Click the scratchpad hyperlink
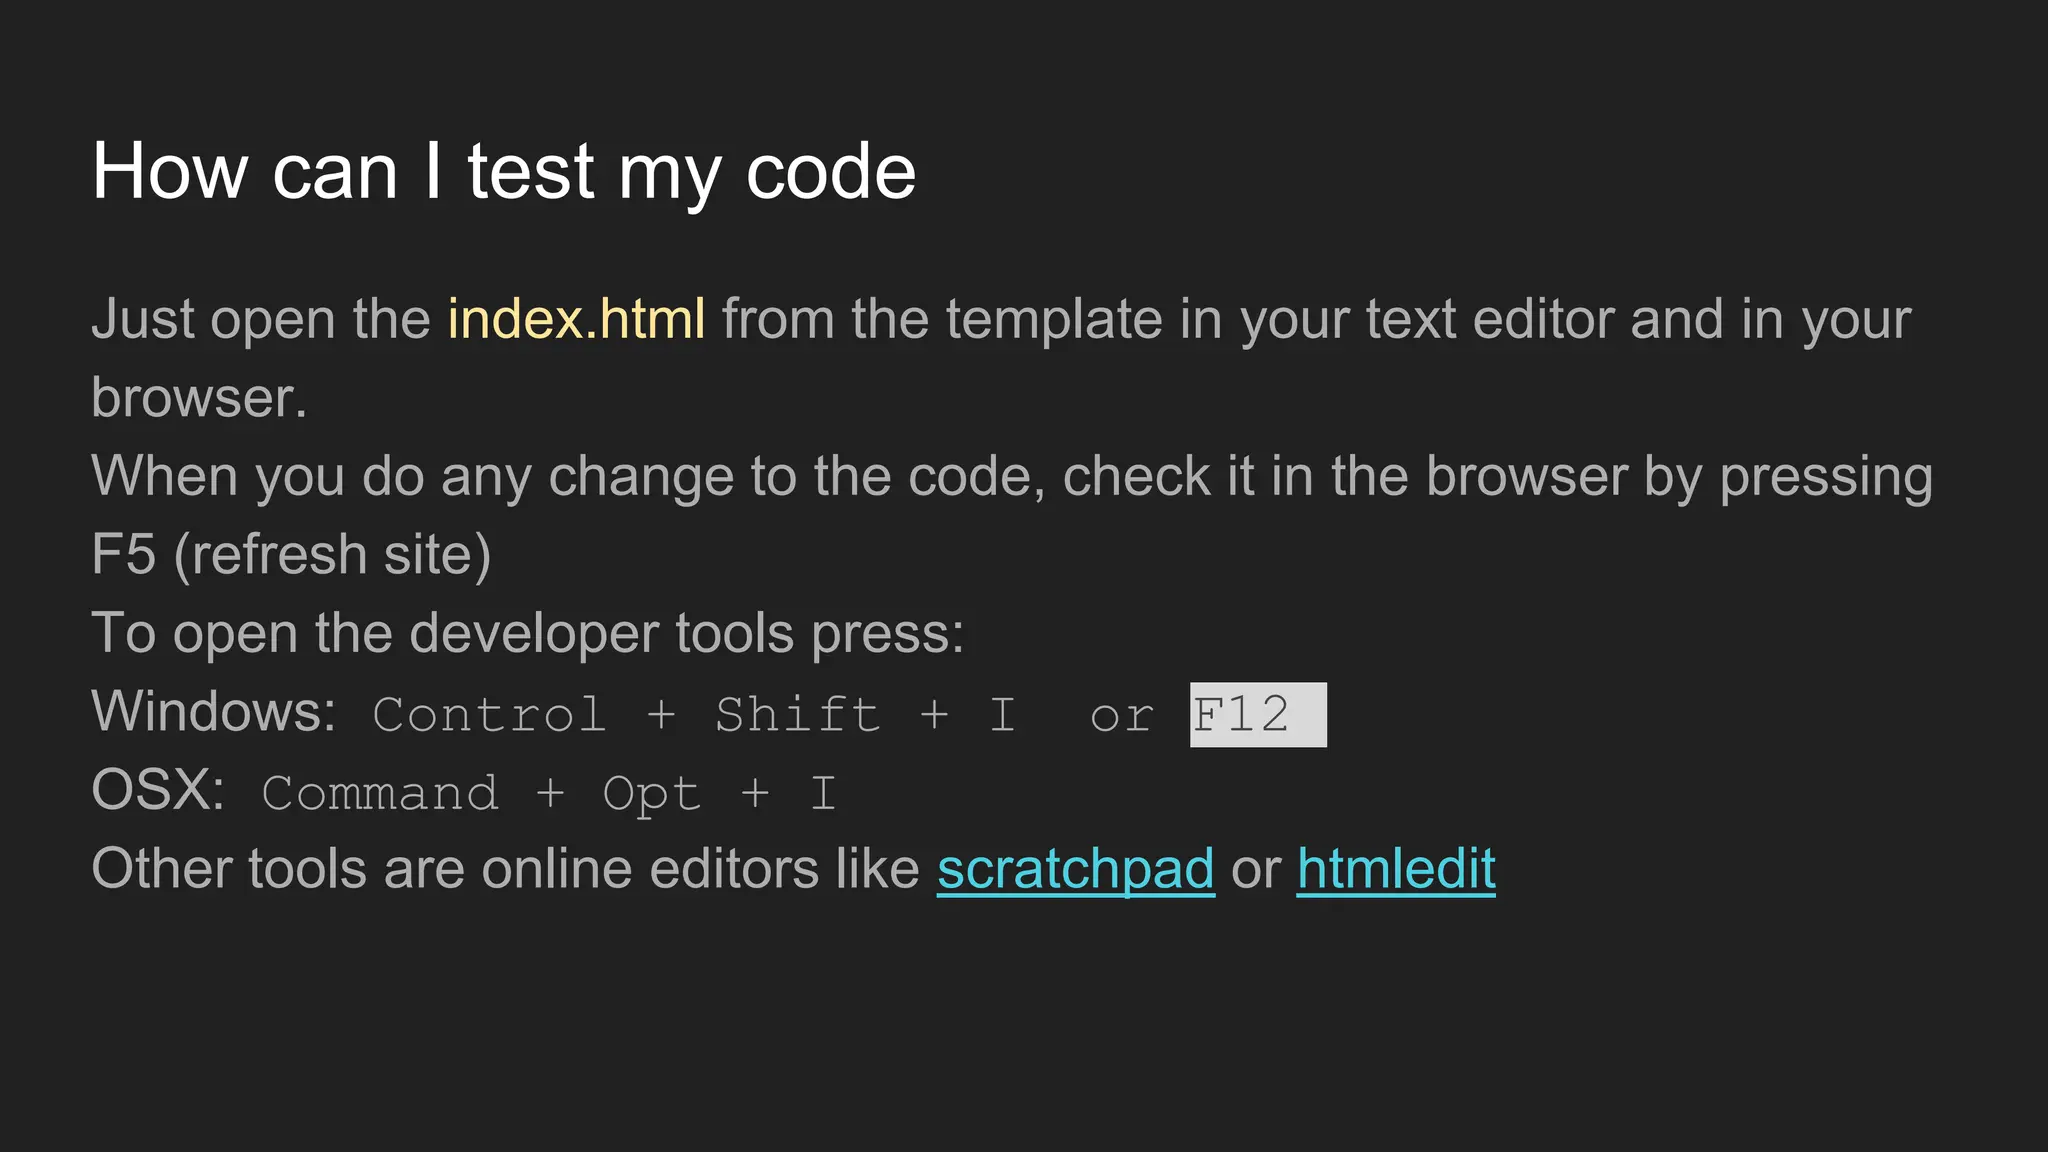Image resolution: width=2048 pixels, height=1152 pixels. pos(1075,868)
